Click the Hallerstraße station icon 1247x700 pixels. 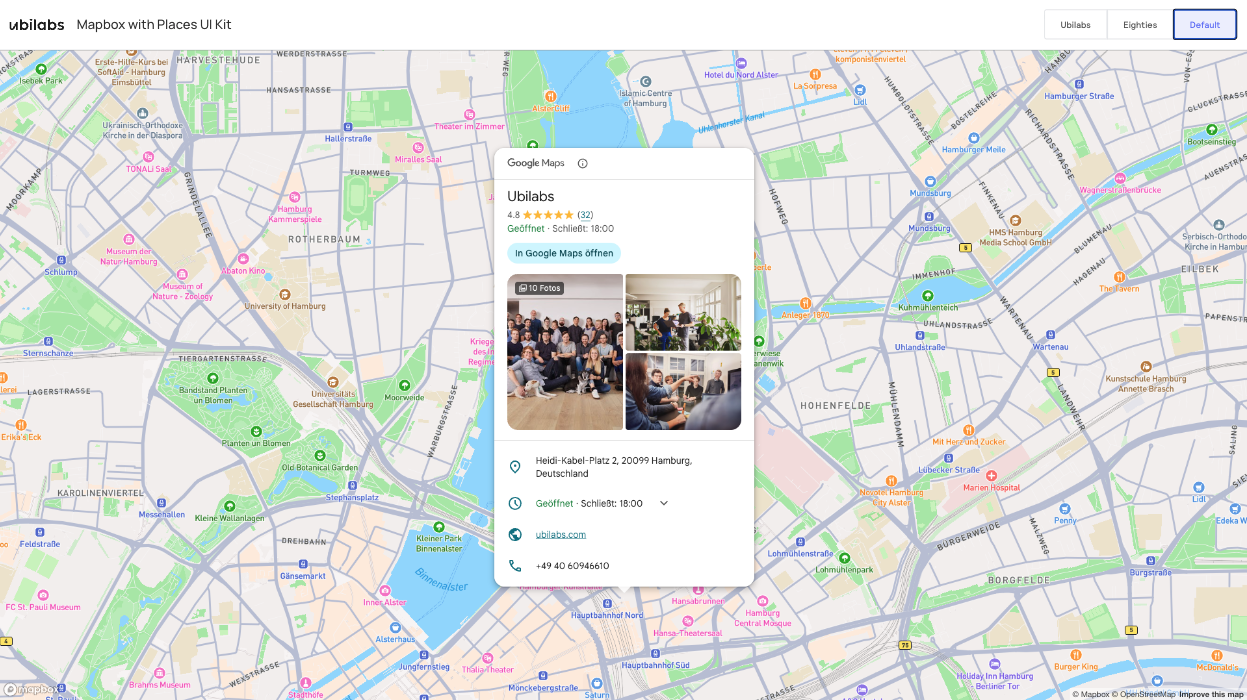point(348,127)
